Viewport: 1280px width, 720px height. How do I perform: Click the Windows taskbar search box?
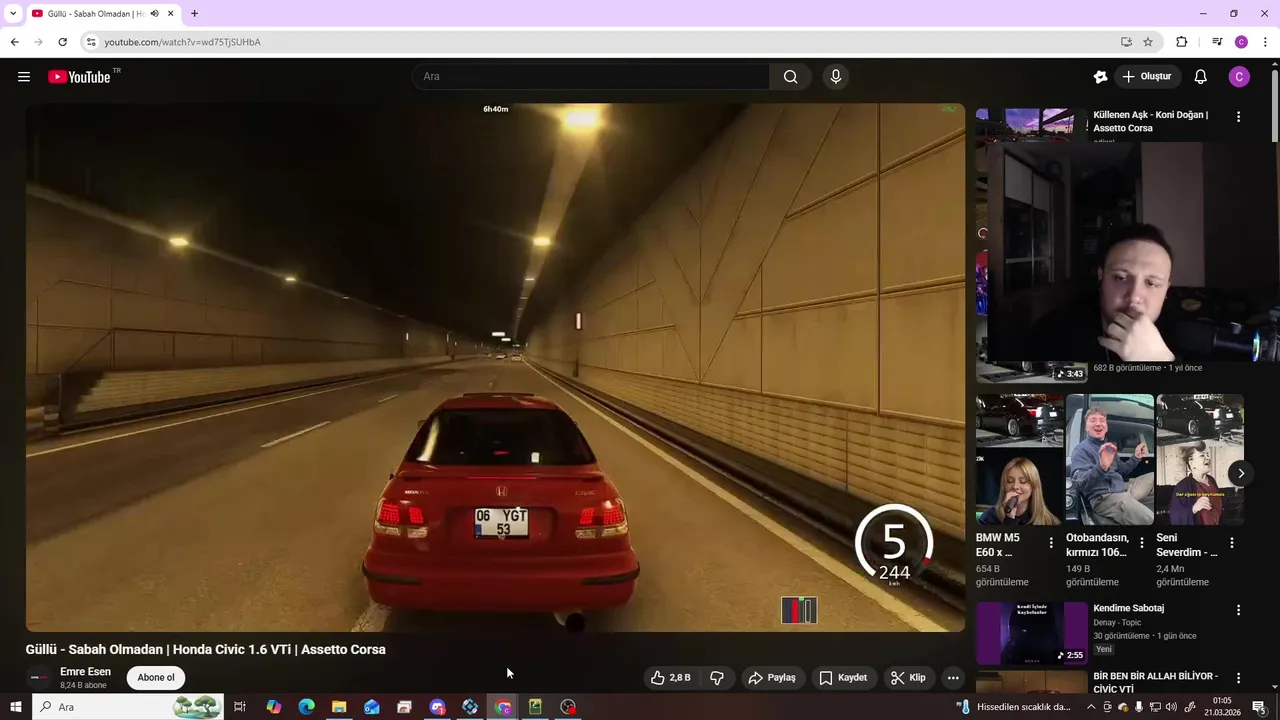click(130, 707)
